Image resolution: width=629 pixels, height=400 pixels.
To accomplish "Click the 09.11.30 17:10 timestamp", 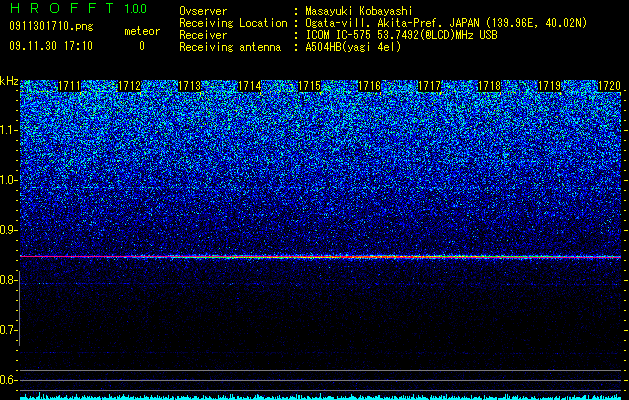I will pyautogui.click(x=51, y=46).
